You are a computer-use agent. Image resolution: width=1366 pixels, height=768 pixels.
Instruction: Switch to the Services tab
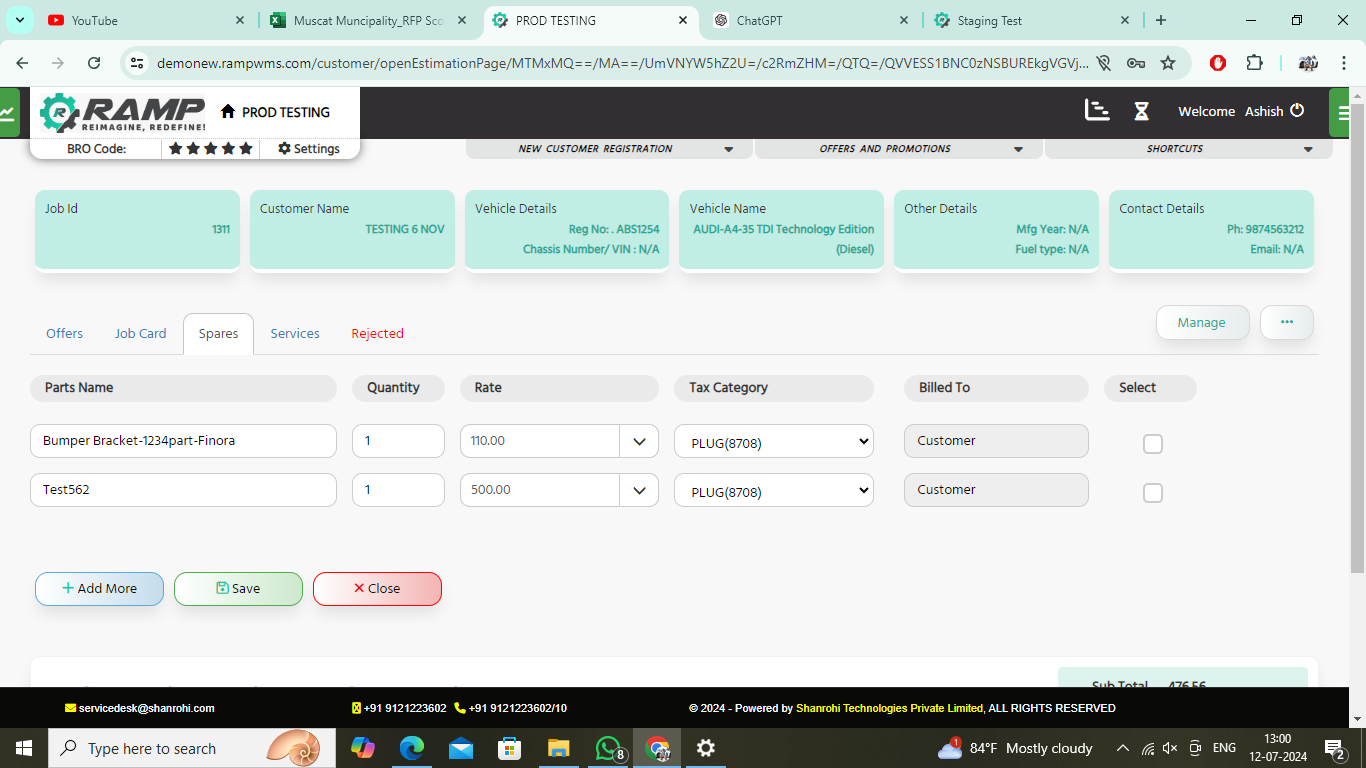click(294, 333)
